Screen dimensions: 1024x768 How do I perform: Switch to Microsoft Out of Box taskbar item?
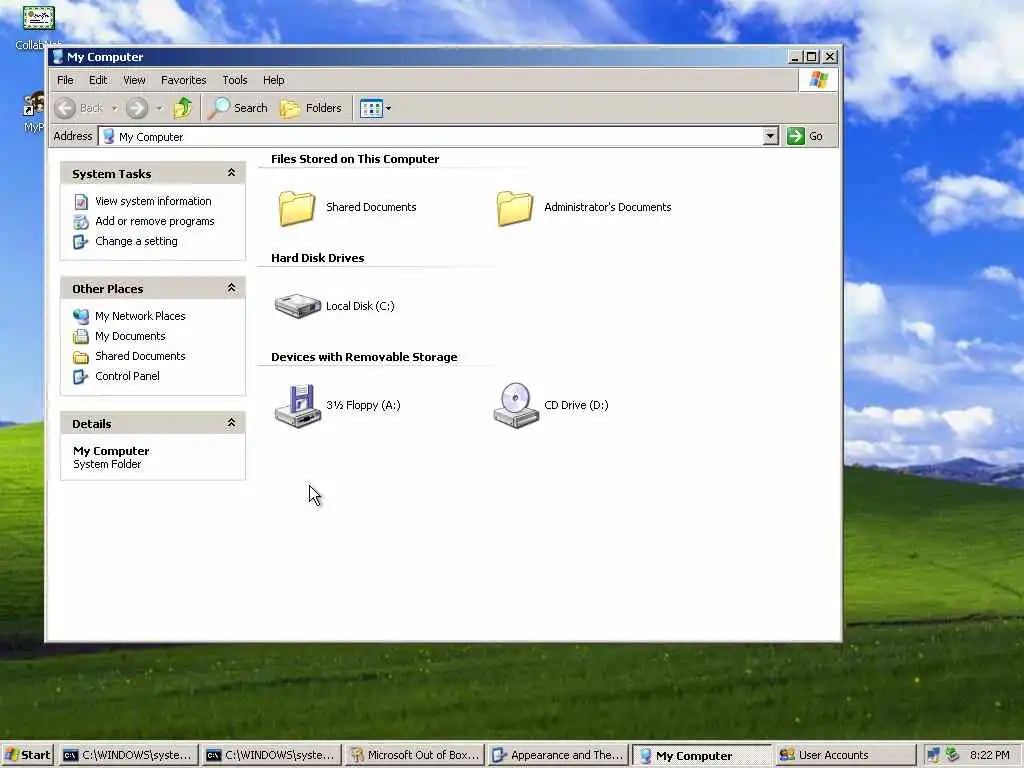pos(415,755)
